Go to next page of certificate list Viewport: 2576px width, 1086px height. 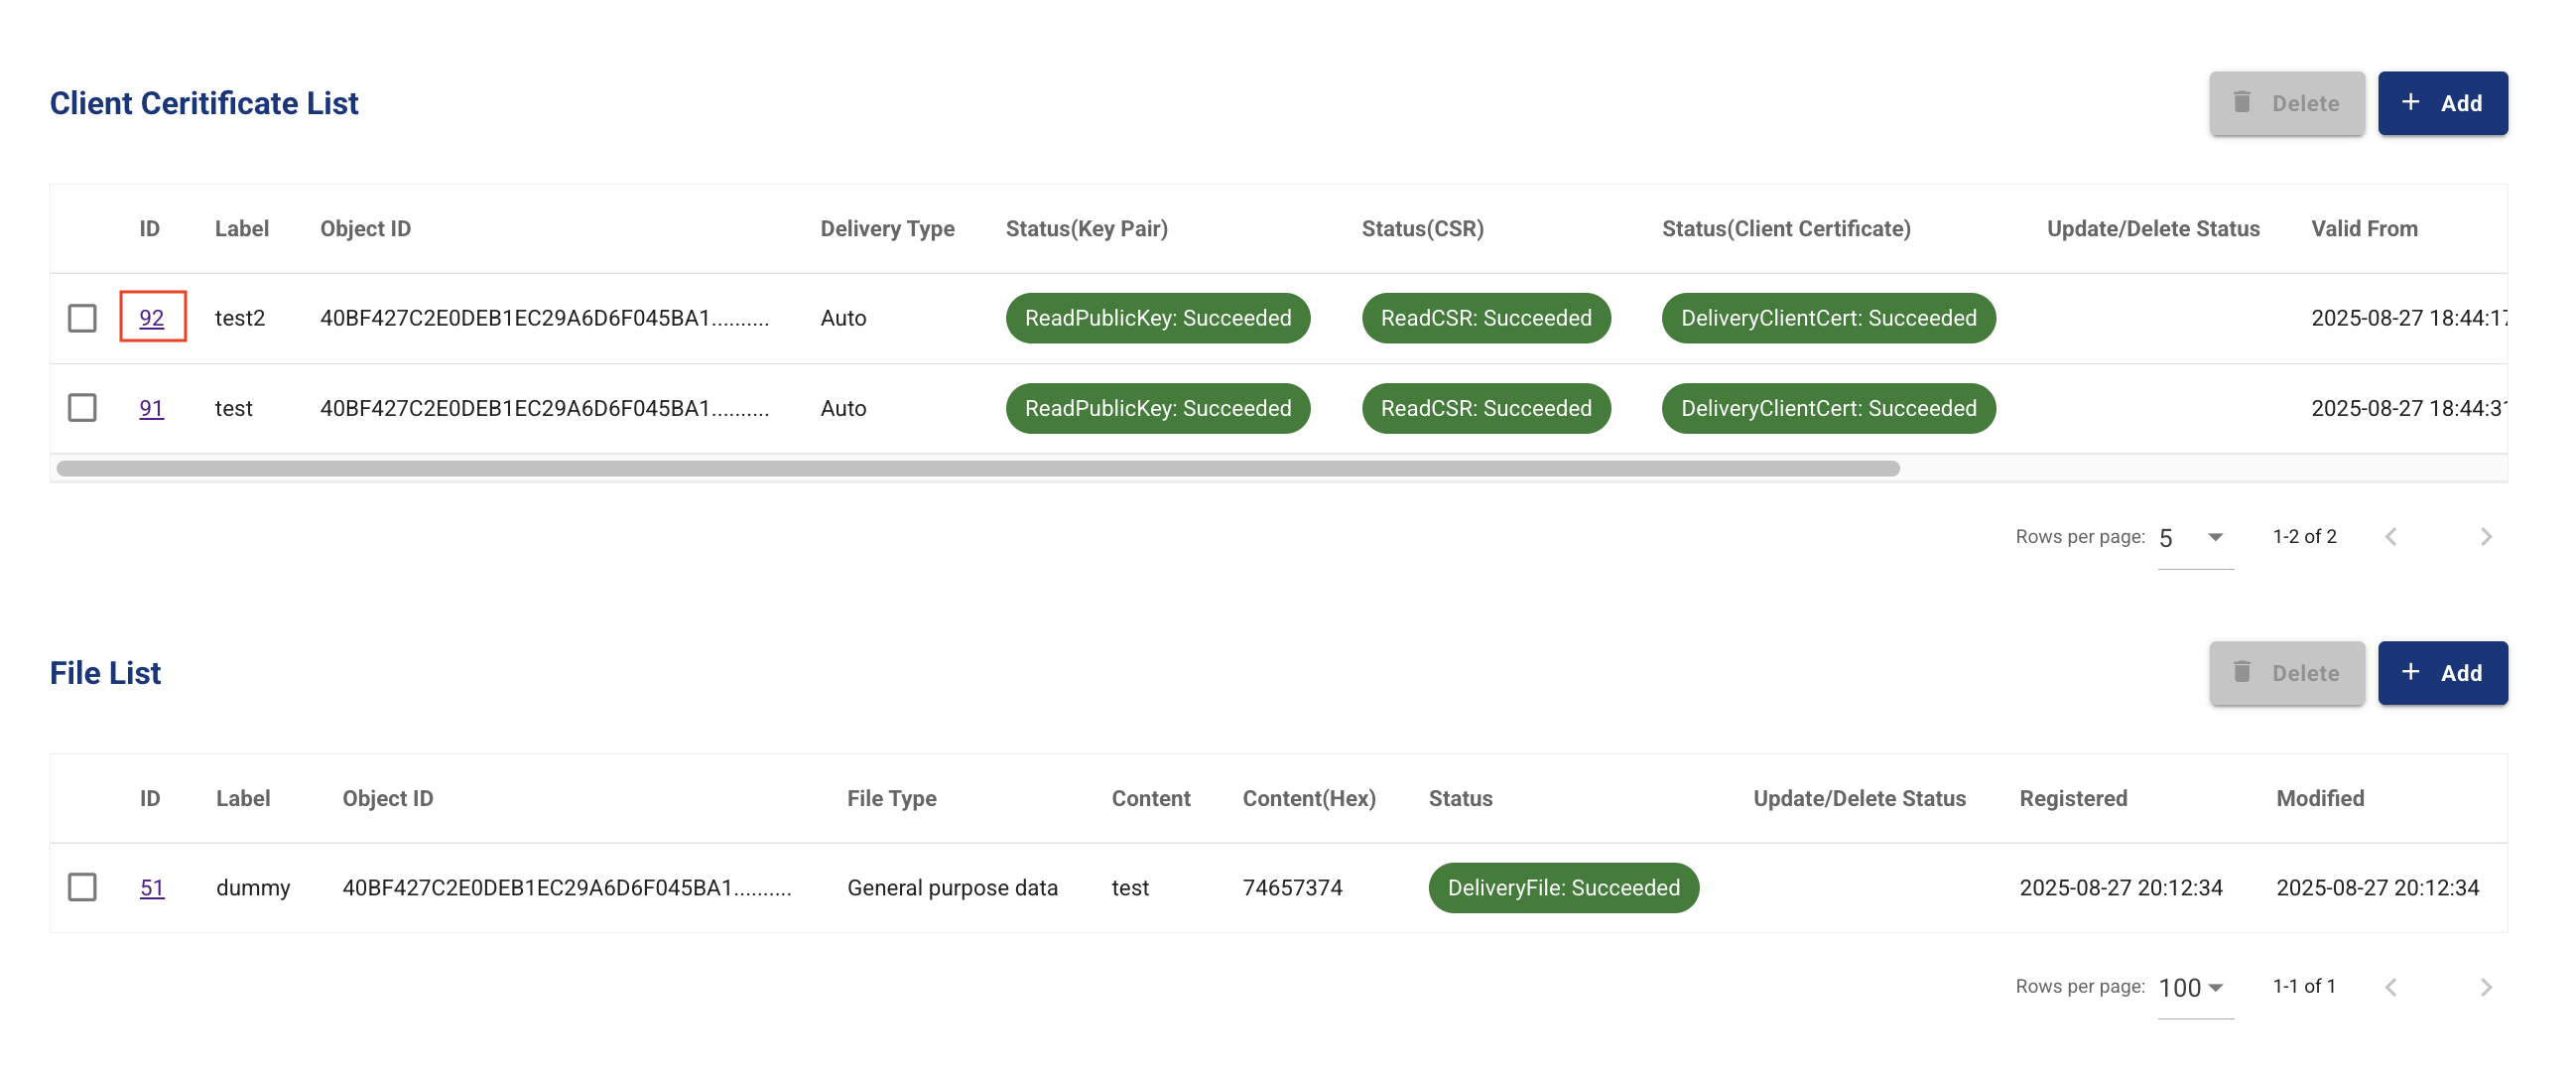(2485, 537)
